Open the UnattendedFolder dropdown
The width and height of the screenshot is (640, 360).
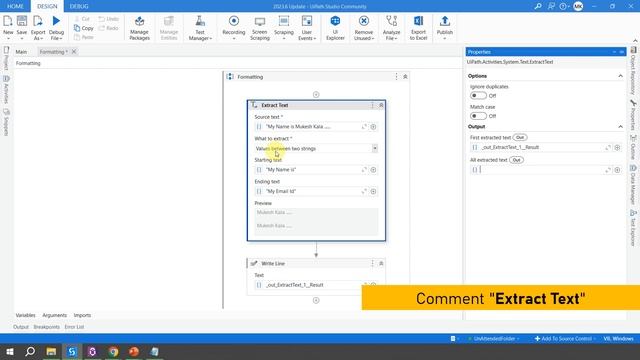494,339
